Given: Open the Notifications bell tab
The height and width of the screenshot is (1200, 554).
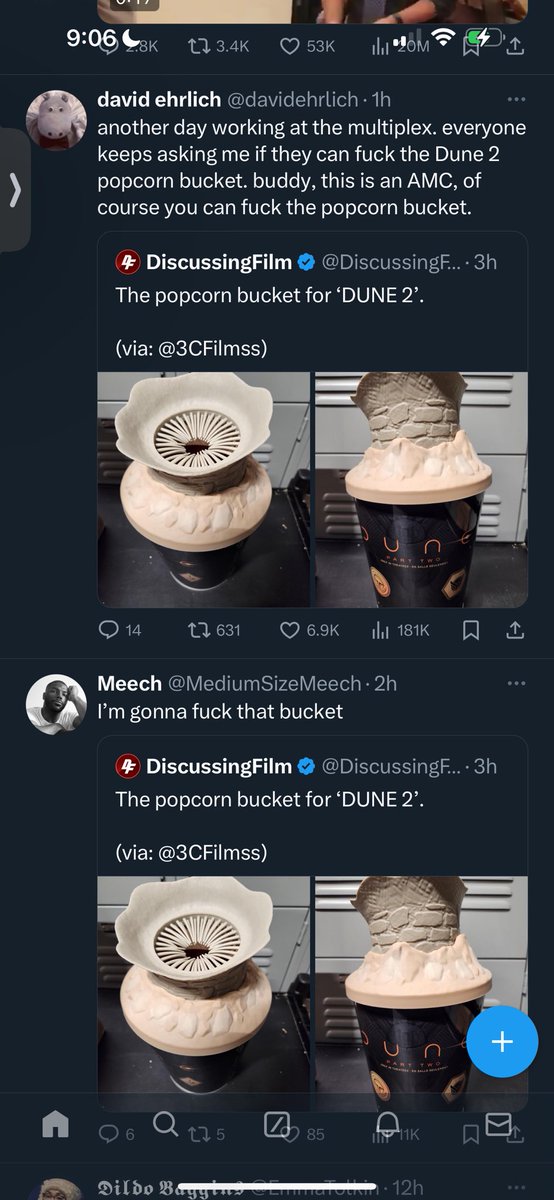Looking at the screenshot, I should pyautogui.click(x=388, y=1125).
